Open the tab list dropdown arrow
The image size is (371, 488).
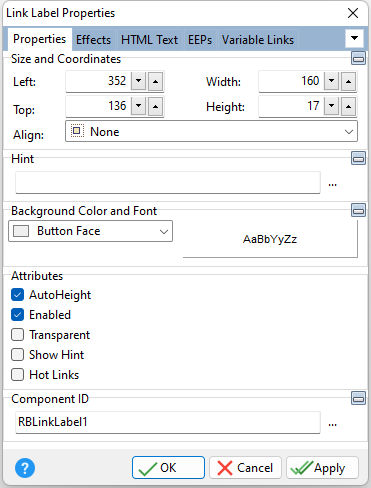354,38
